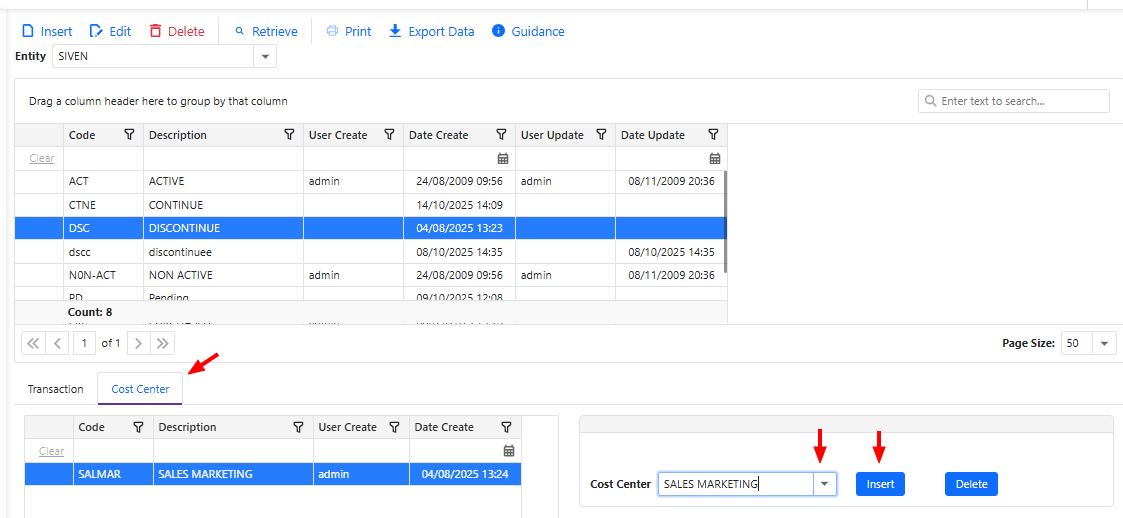
Task: Open filter for bottom grid Date Create column
Action: click(x=506, y=427)
